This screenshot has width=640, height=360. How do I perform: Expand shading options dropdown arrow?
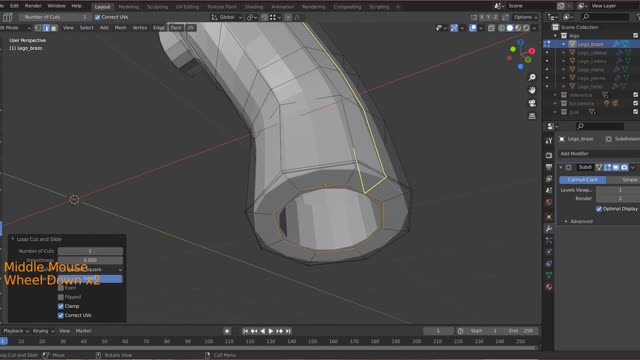coord(534,28)
